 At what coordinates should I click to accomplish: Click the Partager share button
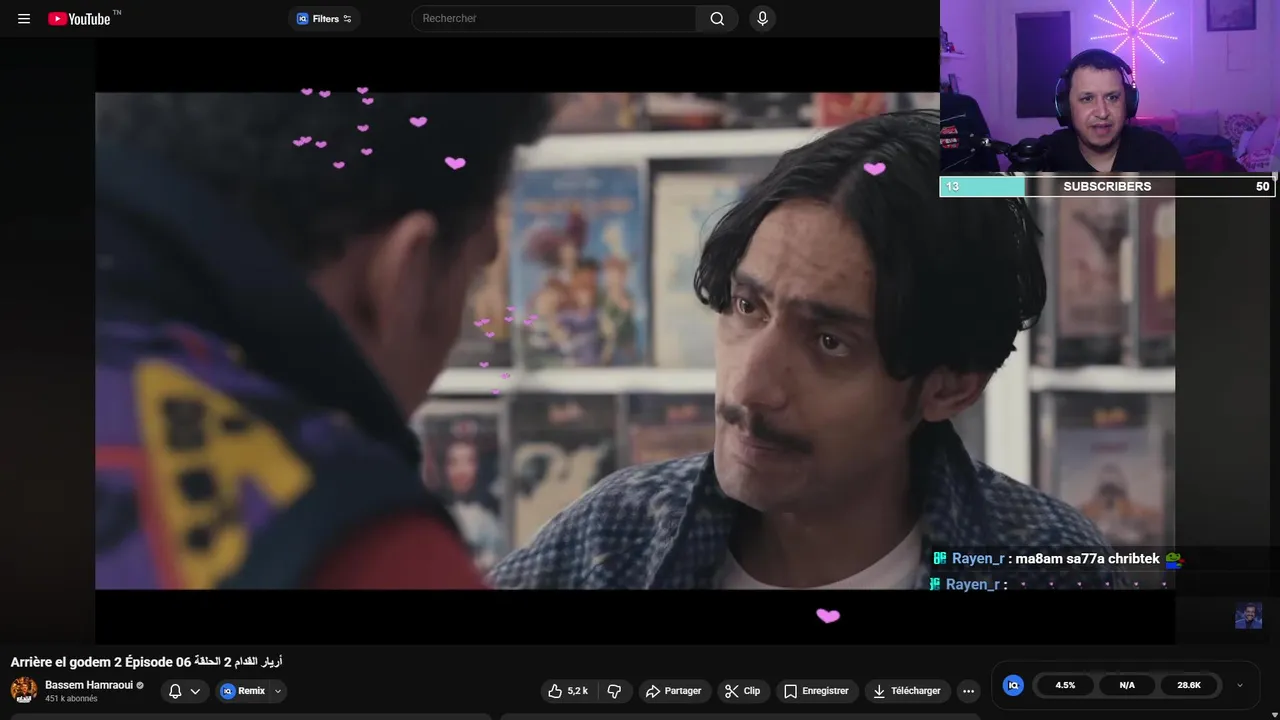673,691
